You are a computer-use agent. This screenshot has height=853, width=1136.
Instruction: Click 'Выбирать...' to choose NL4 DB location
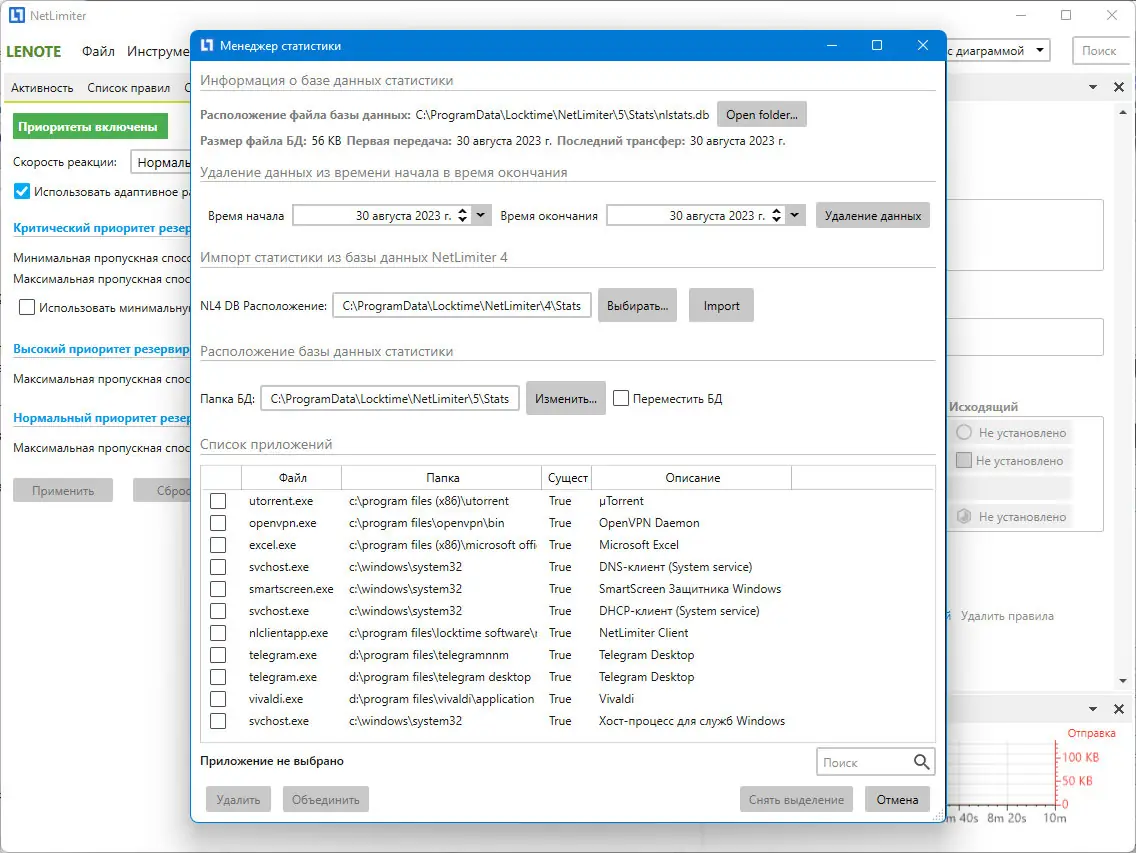point(638,306)
